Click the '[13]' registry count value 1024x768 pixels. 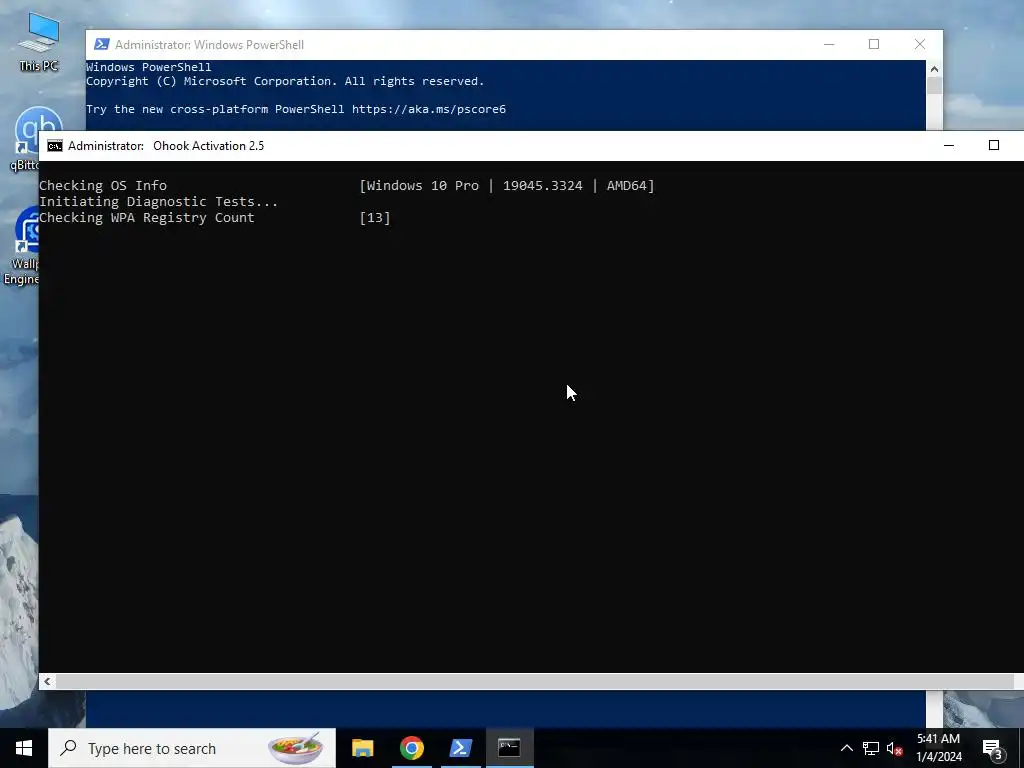(x=375, y=217)
